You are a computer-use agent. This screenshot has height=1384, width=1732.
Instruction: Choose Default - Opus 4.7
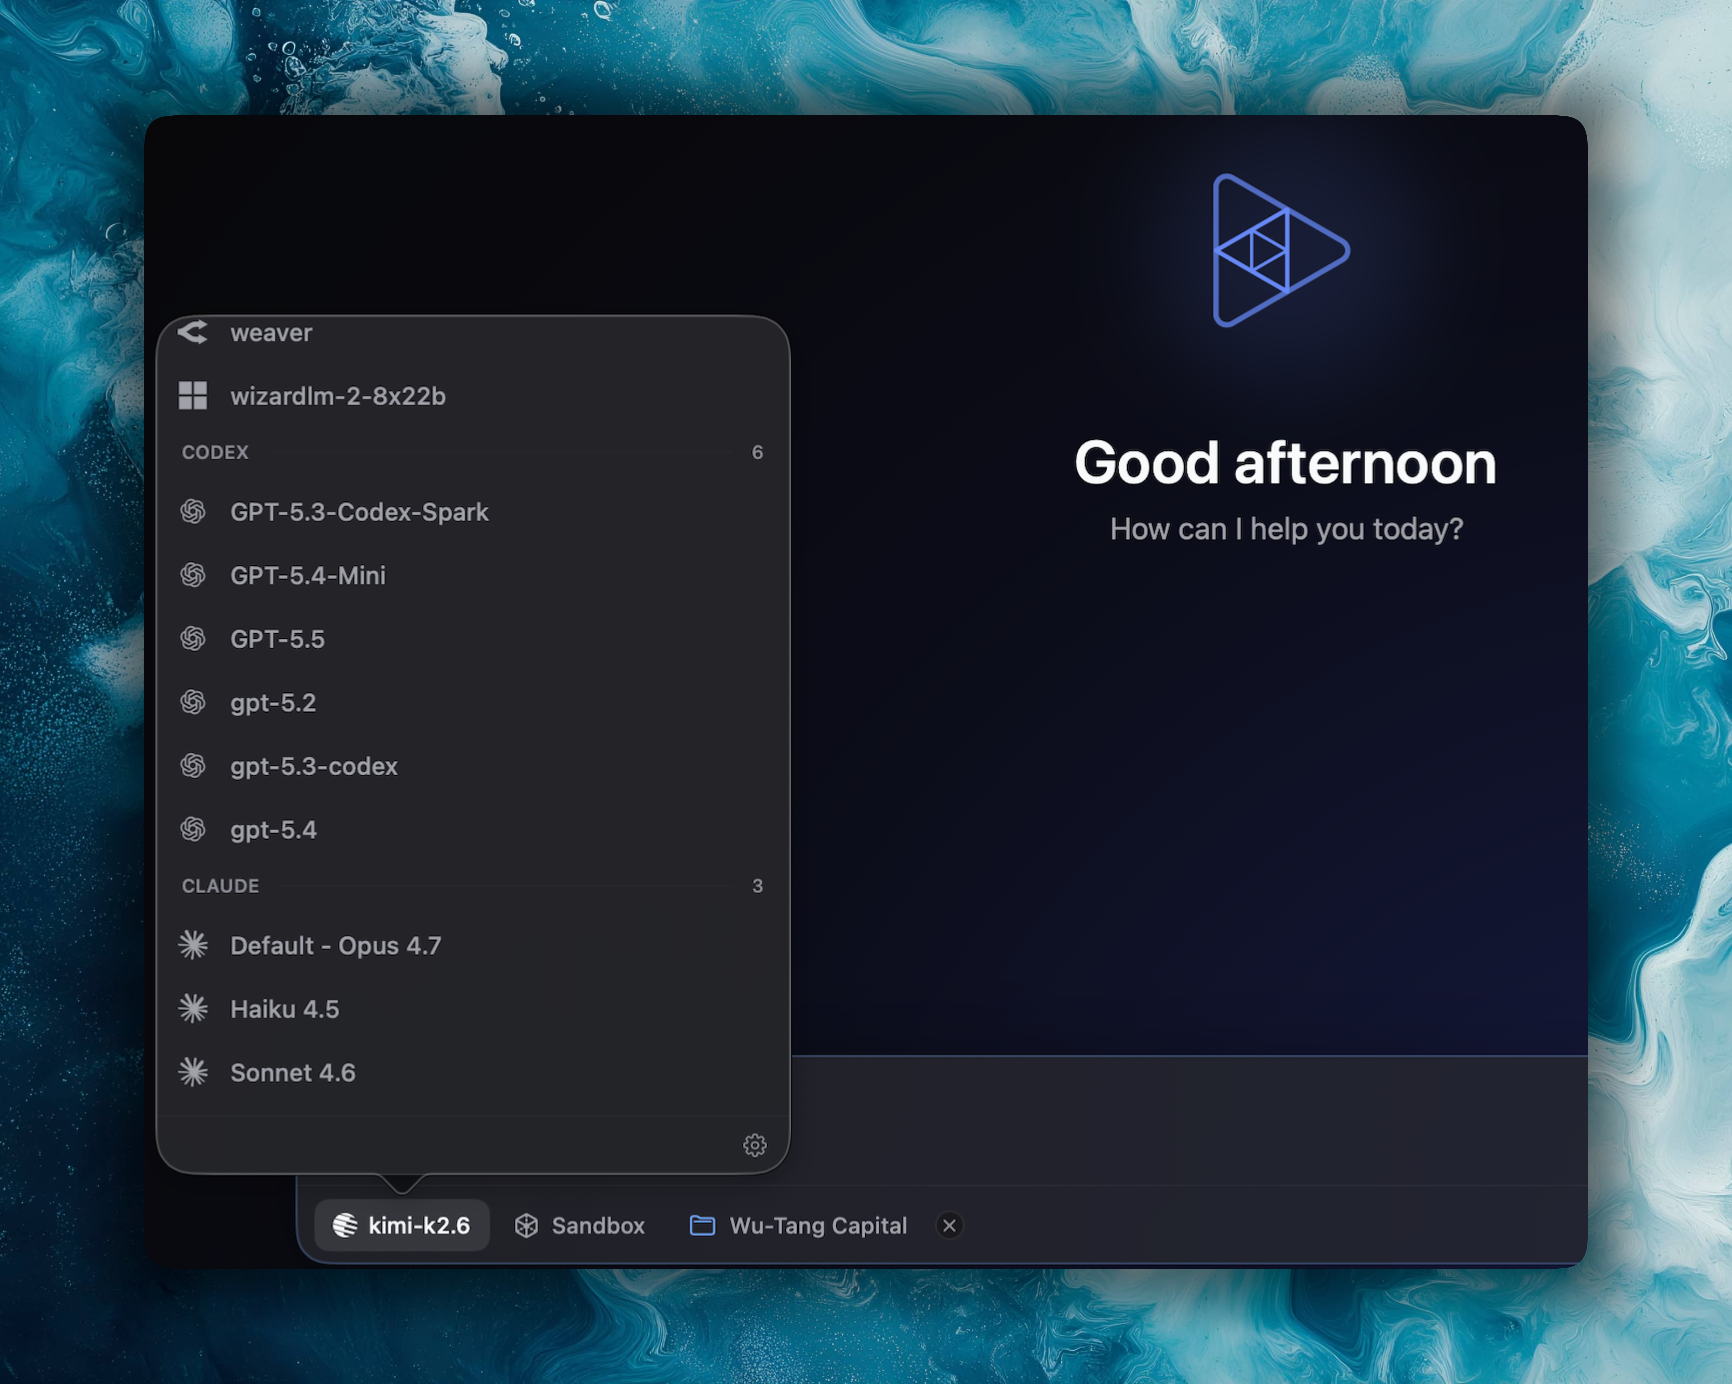473,946
